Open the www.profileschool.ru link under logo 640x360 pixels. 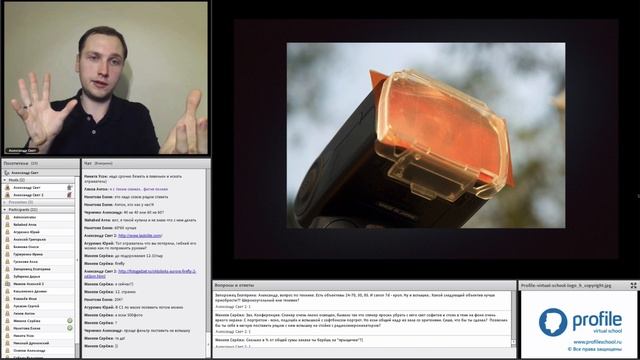[597, 342]
